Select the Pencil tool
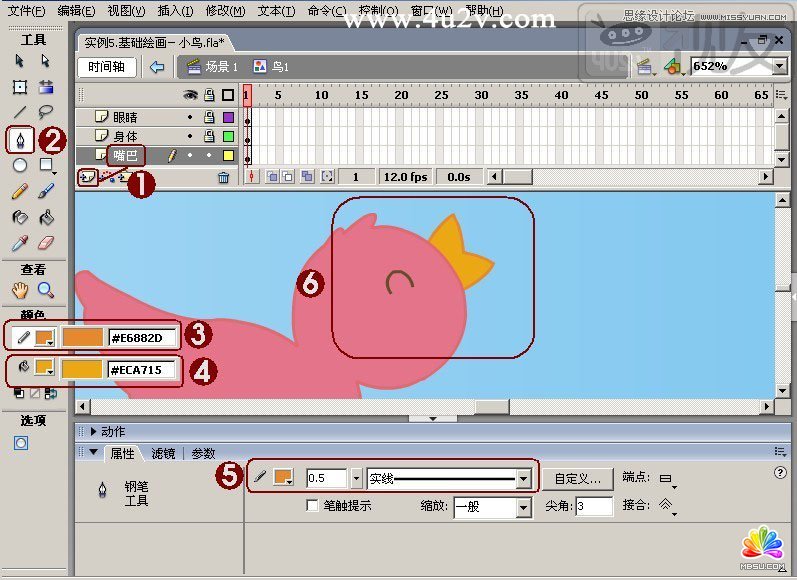Screen dimensions: 797x580 19,191
